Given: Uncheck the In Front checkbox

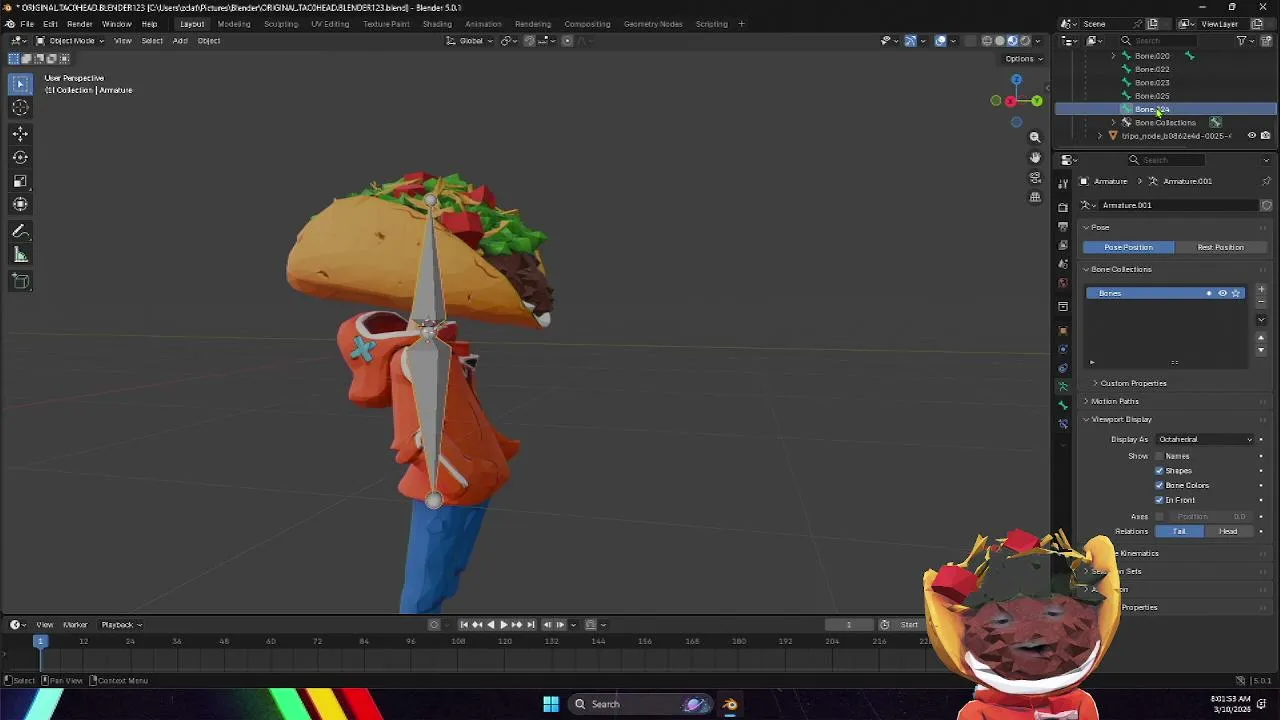Looking at the screenshot, I should click(1160, 500).
